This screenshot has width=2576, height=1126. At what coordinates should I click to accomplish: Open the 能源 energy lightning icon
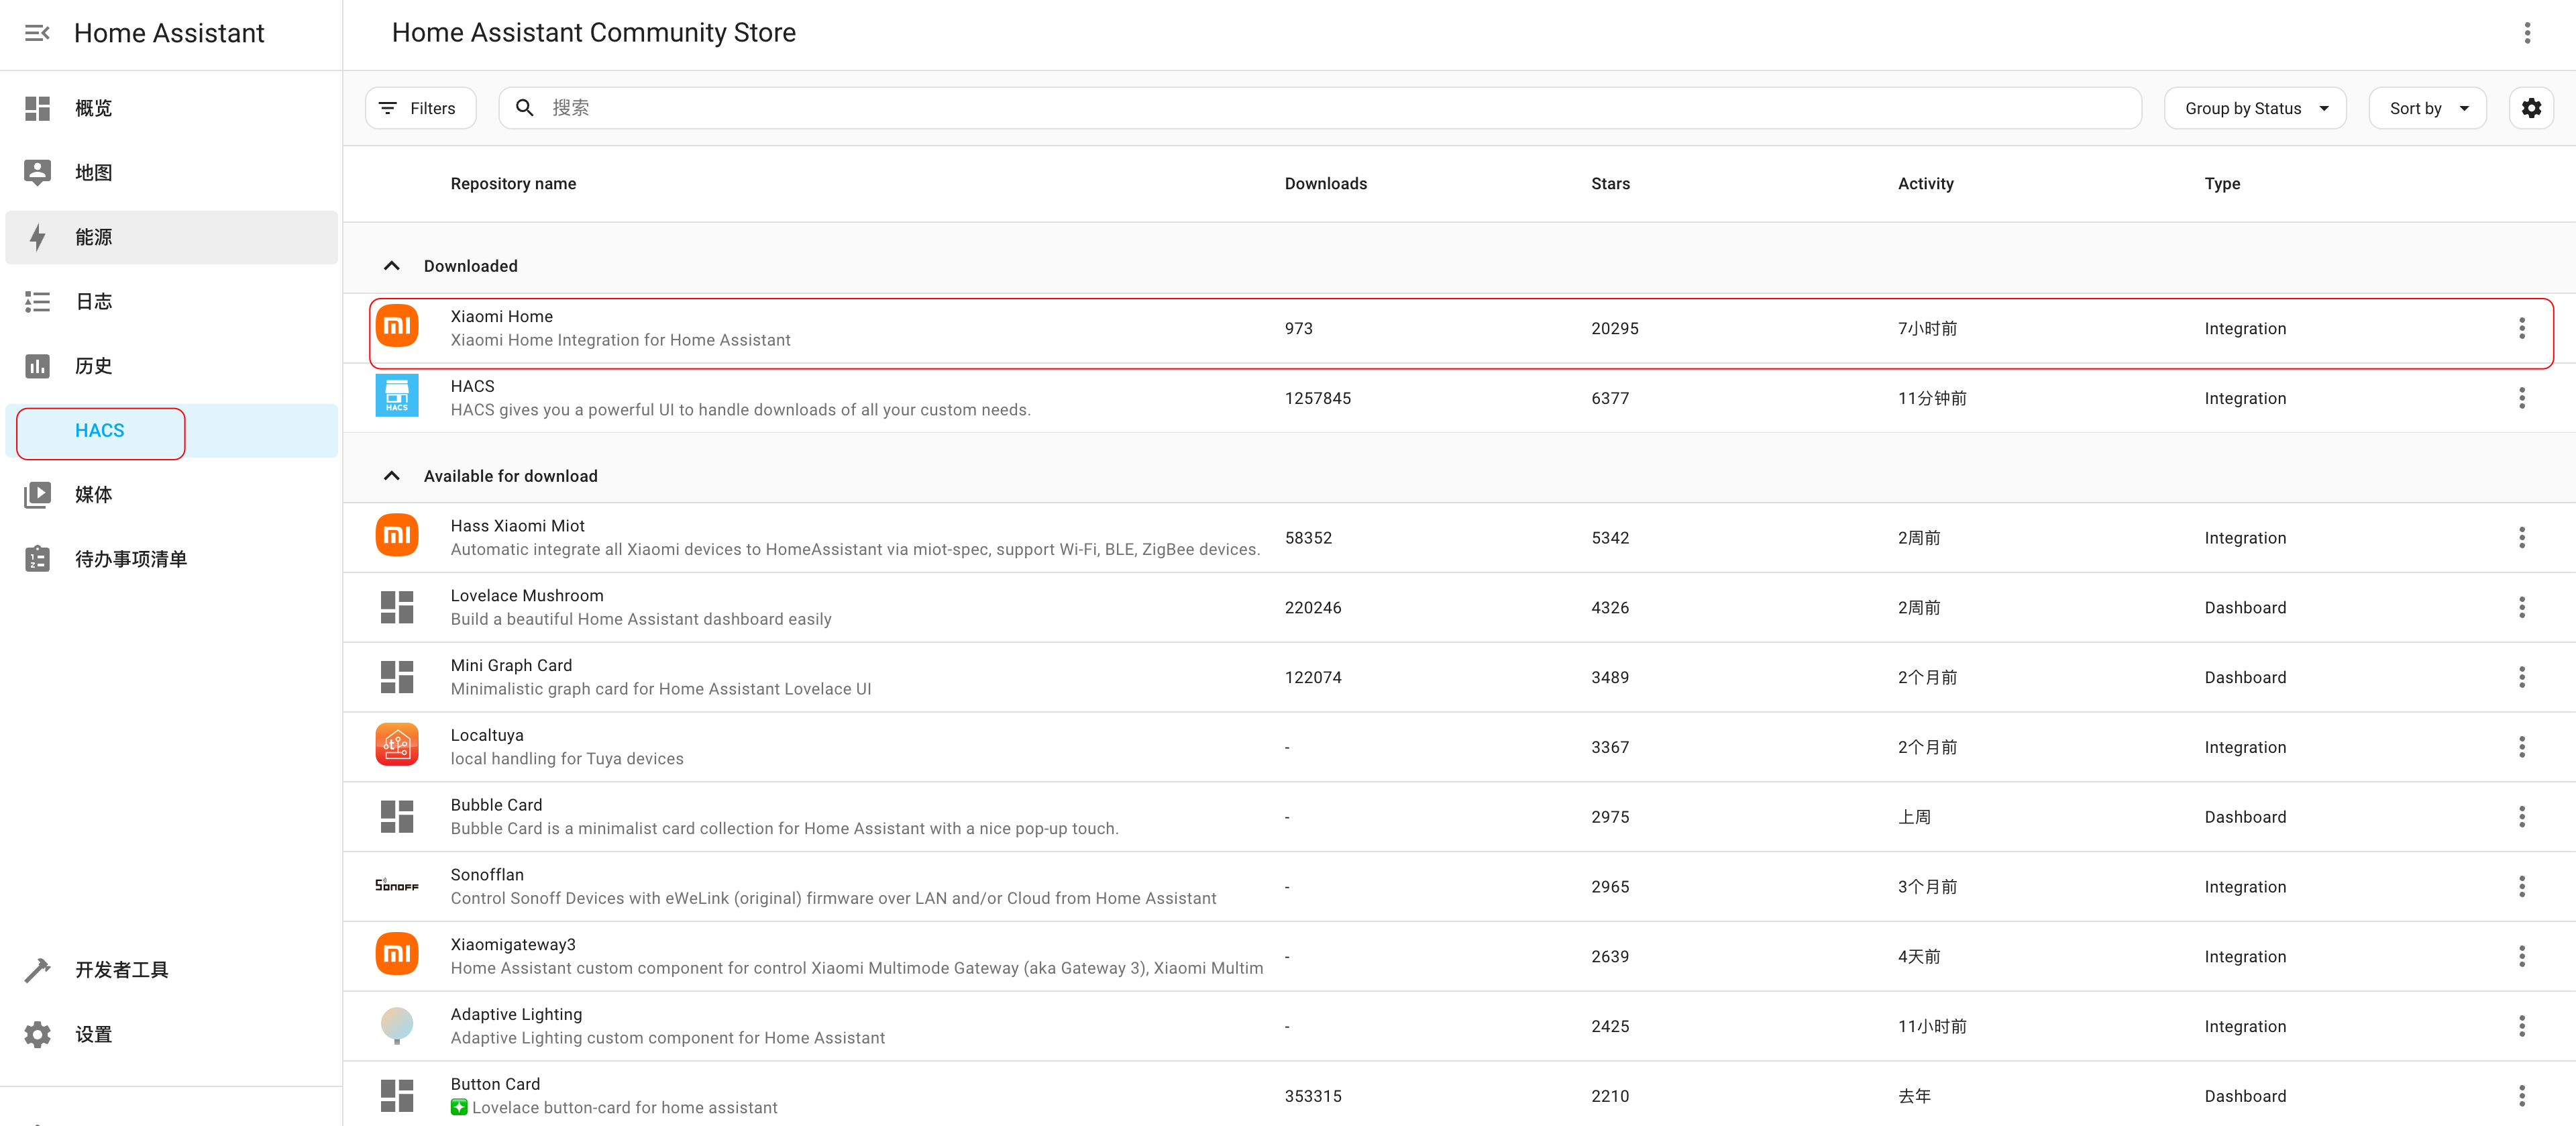coord(37,237)
